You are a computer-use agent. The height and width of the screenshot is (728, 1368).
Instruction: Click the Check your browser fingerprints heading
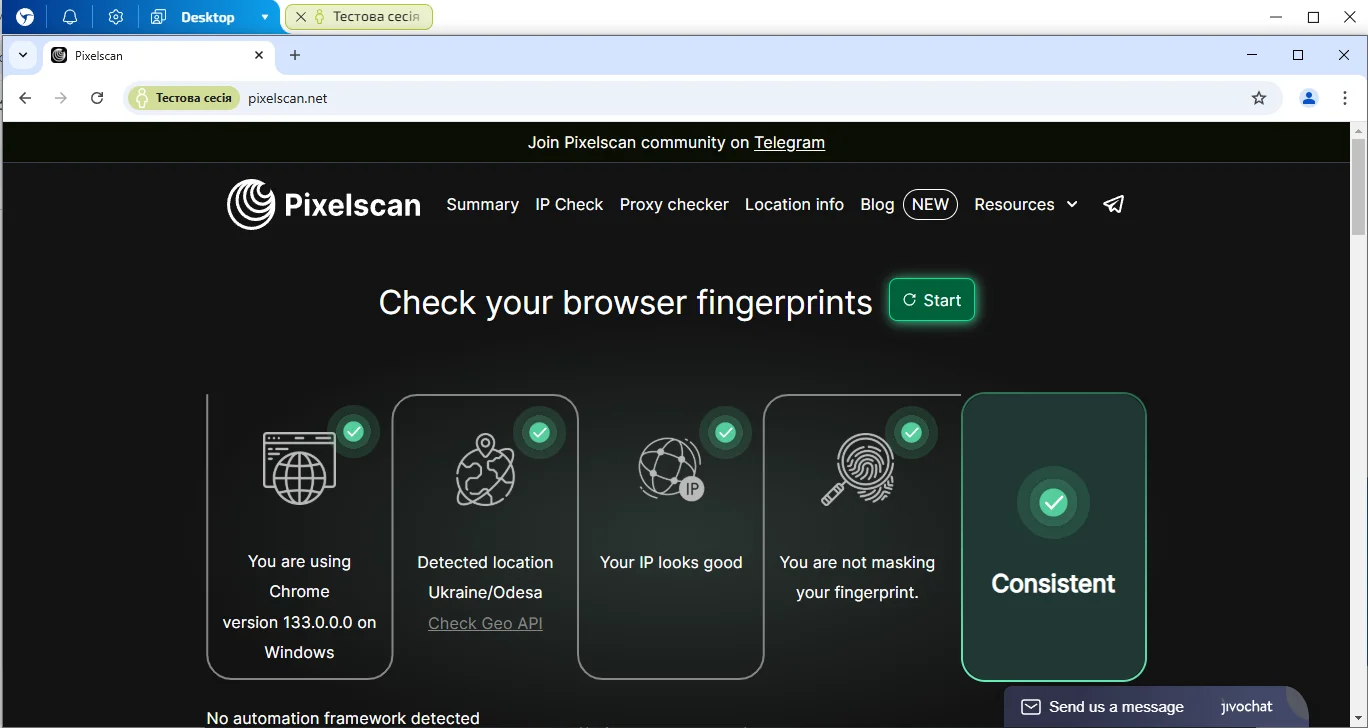625,302
